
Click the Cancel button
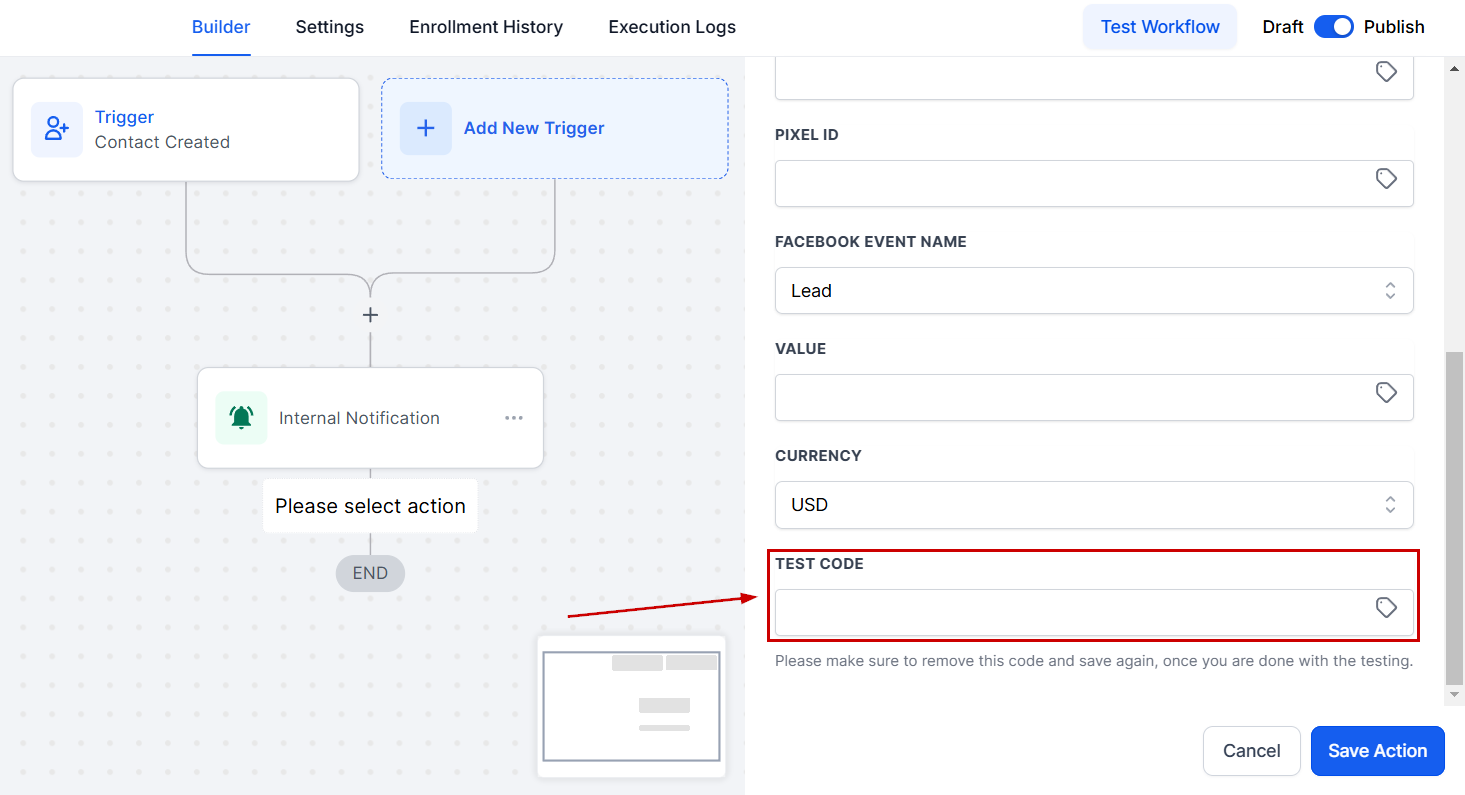(x=1252, y=751)
